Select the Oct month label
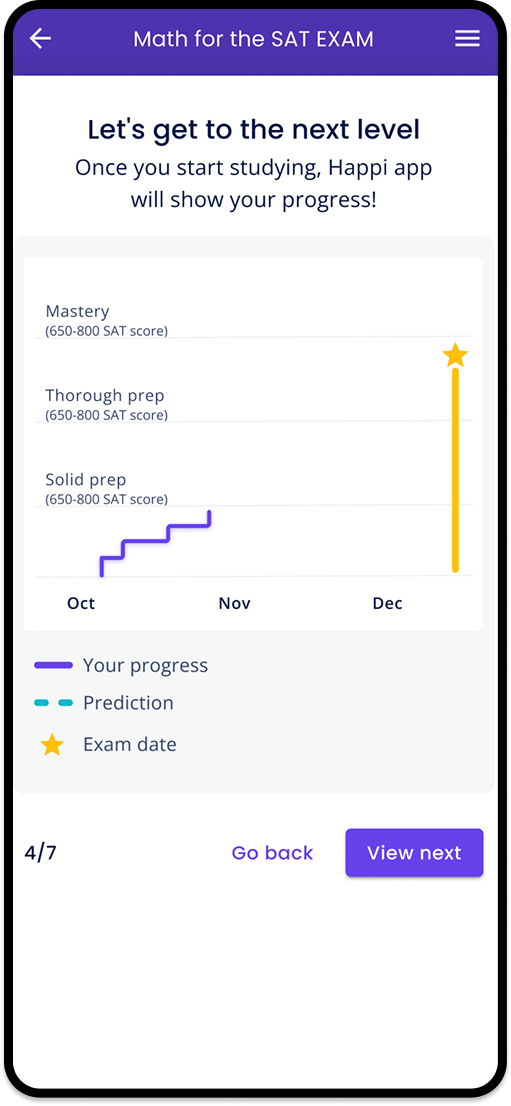 tap(81, 604)
